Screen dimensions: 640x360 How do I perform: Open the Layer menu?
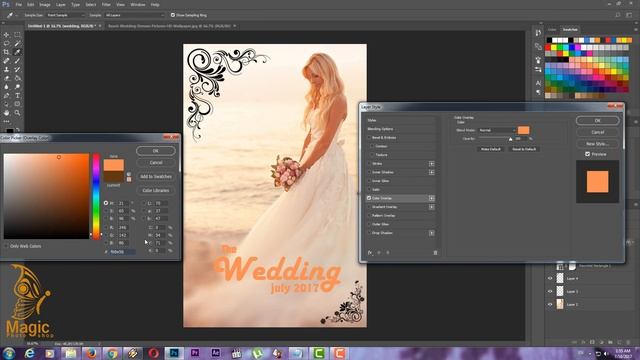(x=60, y=4)
